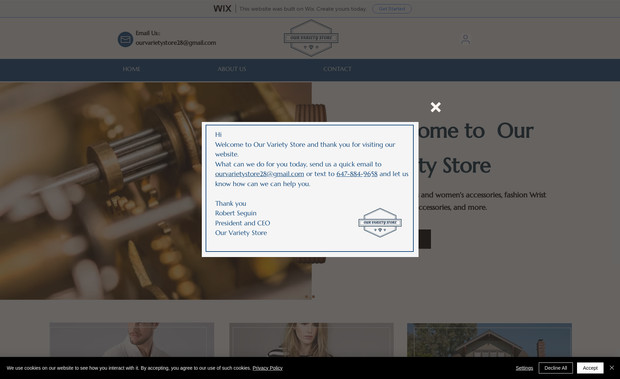
Task: Click Decline All cookies button
Action: pyautogui.click(x=556, y=368)
